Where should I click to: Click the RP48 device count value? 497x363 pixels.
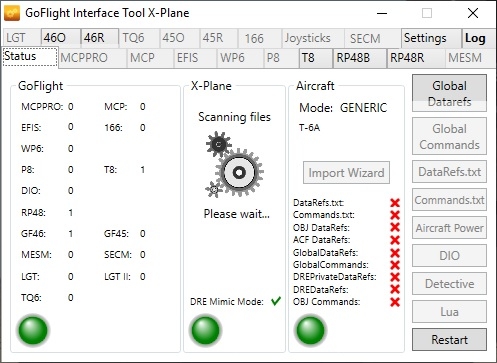coord(71,213)
